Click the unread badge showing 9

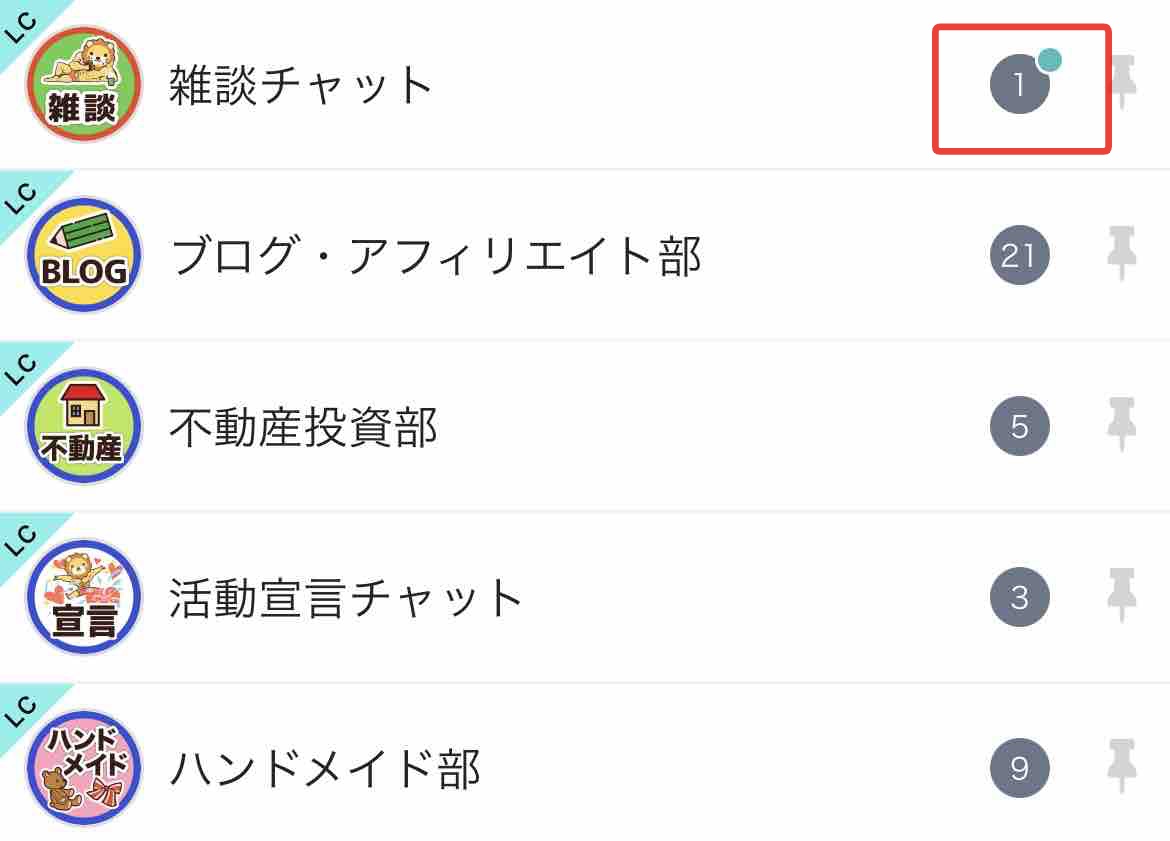tap(1019, 768)
